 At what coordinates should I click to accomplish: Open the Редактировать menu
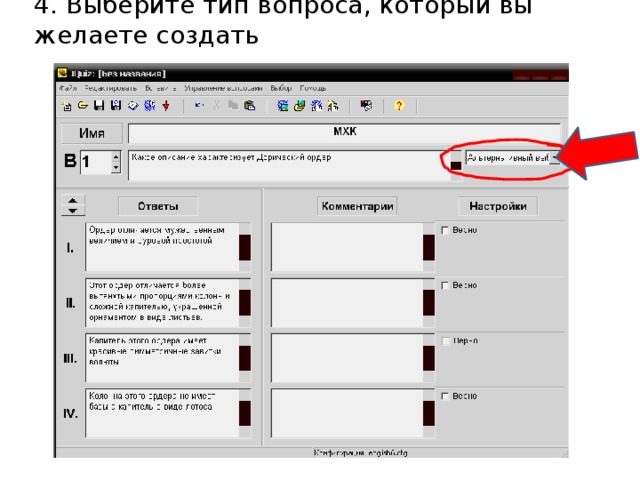[x=111, y=88]
